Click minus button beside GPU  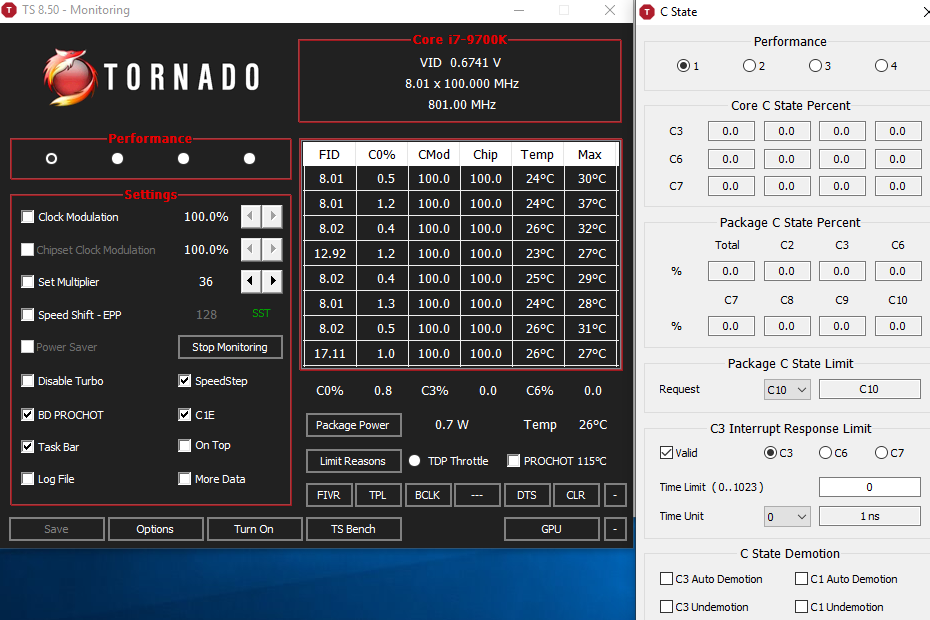point(615,529)
